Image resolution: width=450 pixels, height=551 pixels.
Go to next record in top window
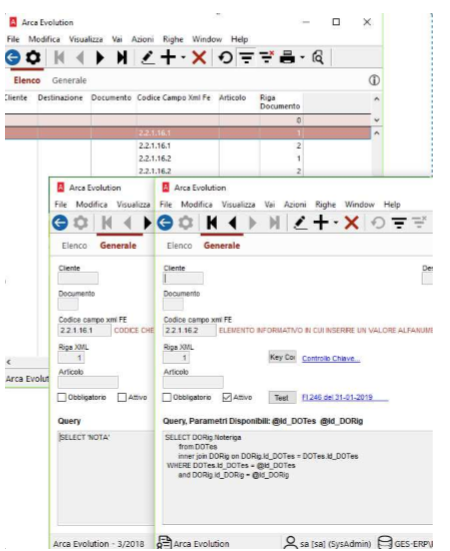click(100, 57)
